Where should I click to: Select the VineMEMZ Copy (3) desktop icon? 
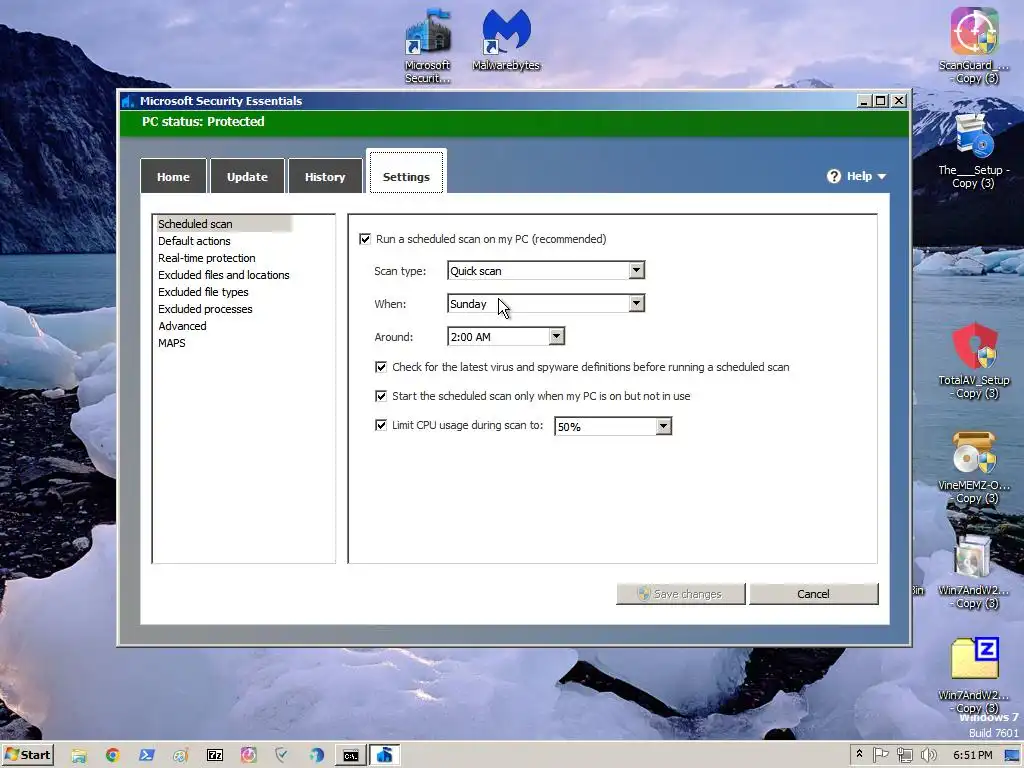[974, 466]
